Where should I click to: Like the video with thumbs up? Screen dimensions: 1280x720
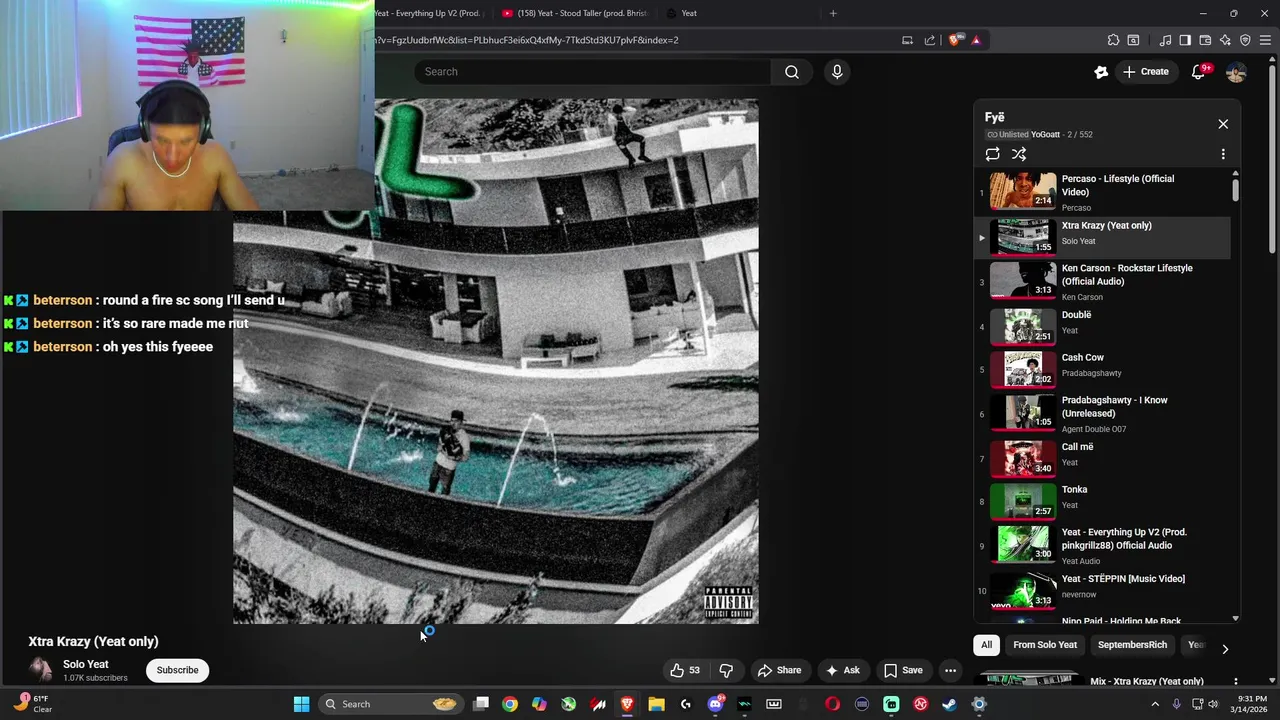pos(685,670)
